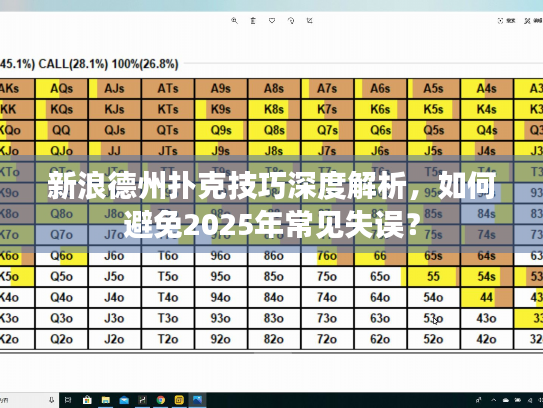Viewport: 543px width, 408px height.
Task: Click the KTs cell
Action: tap(168, 109)
